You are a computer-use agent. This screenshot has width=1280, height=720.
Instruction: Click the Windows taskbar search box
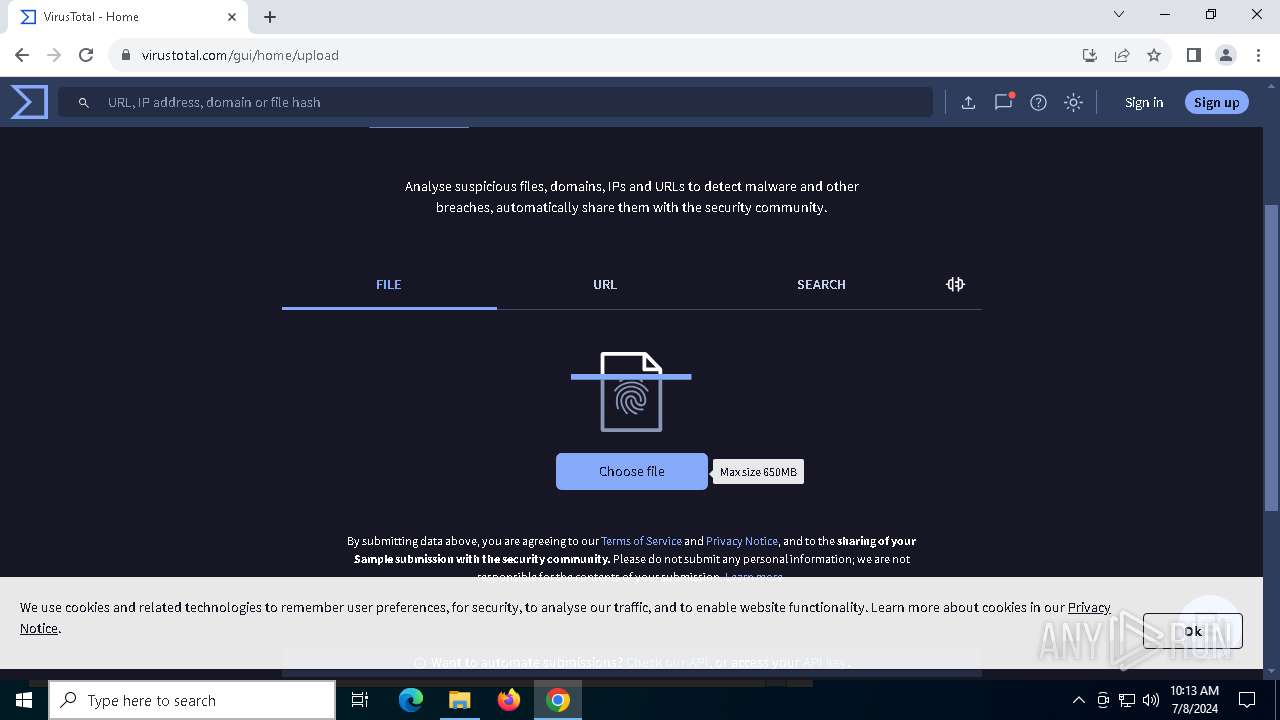click(192, 700)
